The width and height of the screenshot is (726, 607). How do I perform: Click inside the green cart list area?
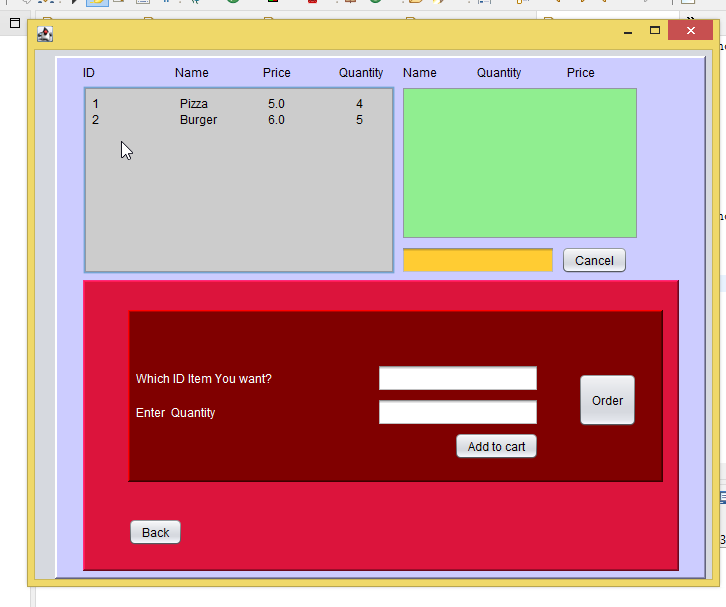coord(519,163)
